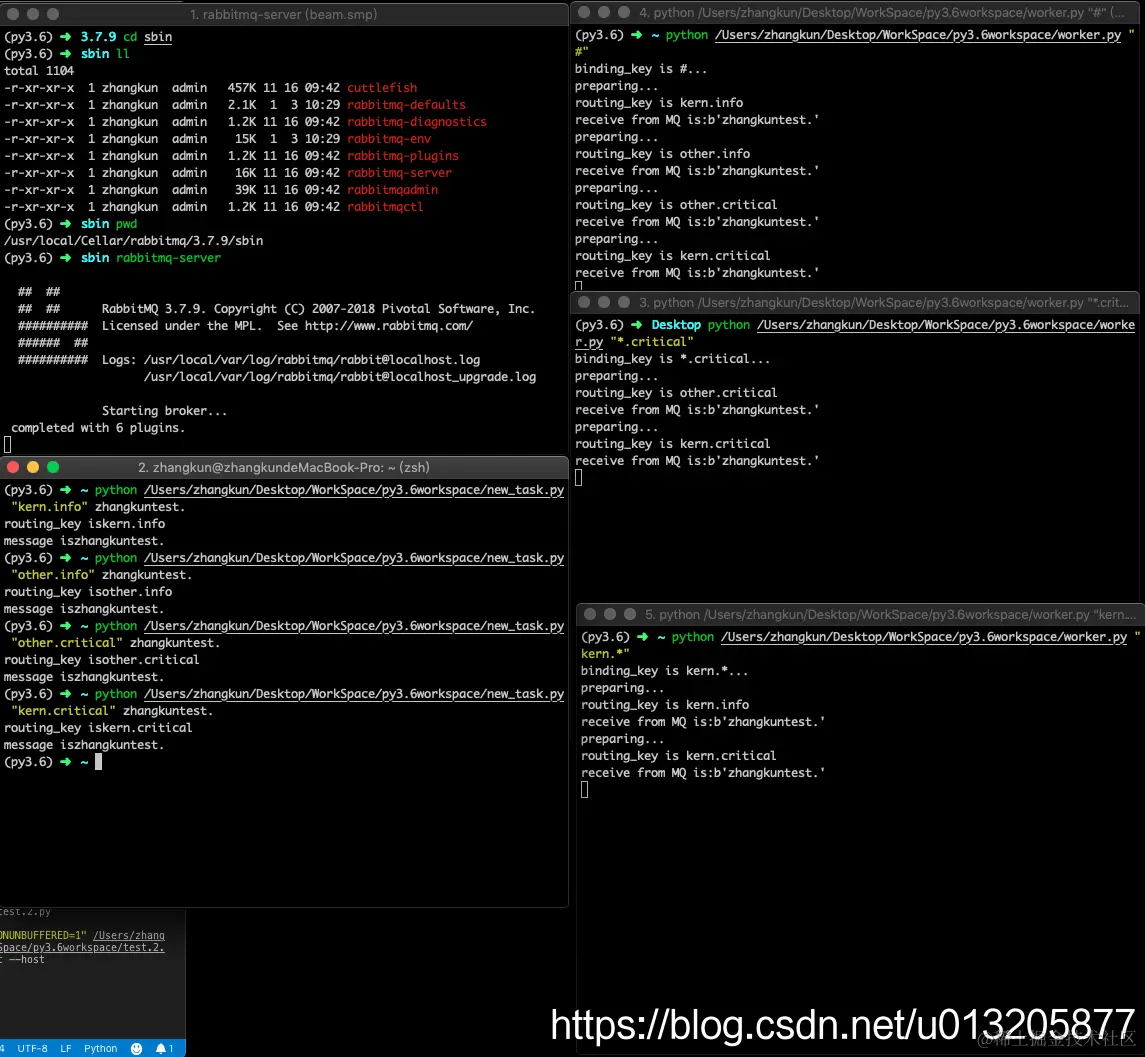Click the "binding_key is kern.*..." line

pyautogui.click(x=665, y=671)
